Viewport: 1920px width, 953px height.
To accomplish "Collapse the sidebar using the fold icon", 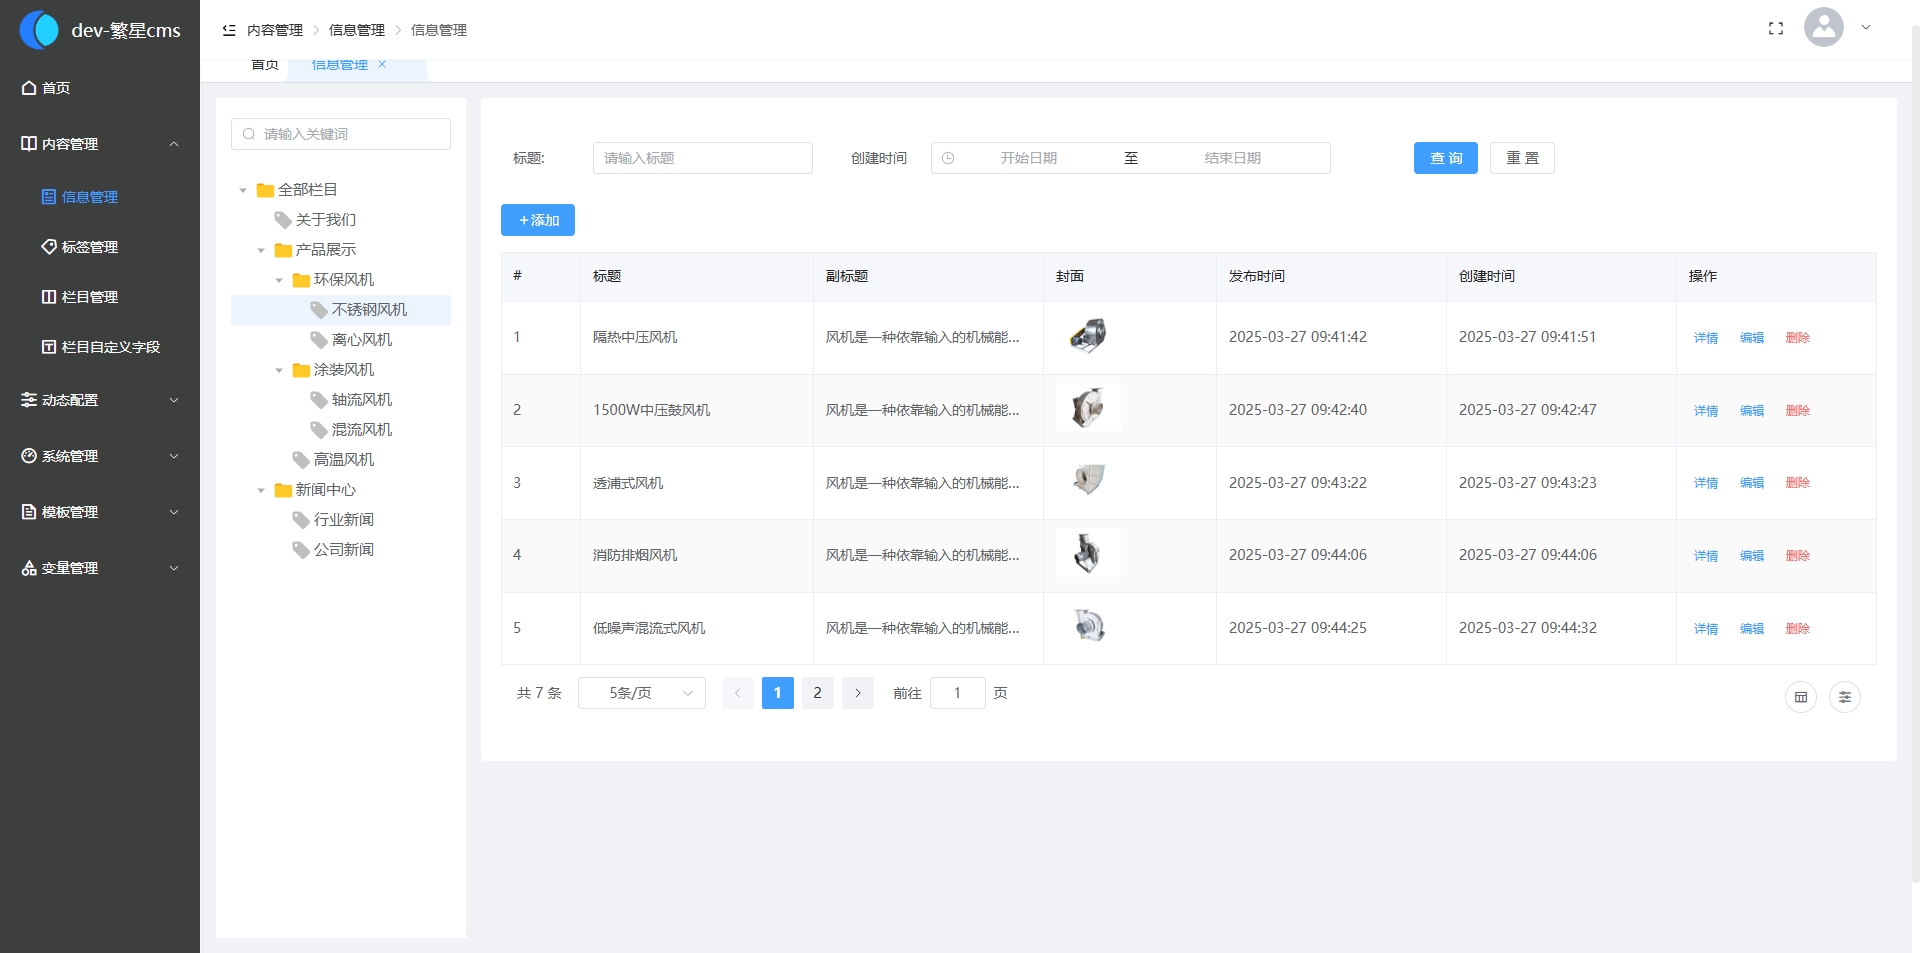I will [x=229, y=30].
